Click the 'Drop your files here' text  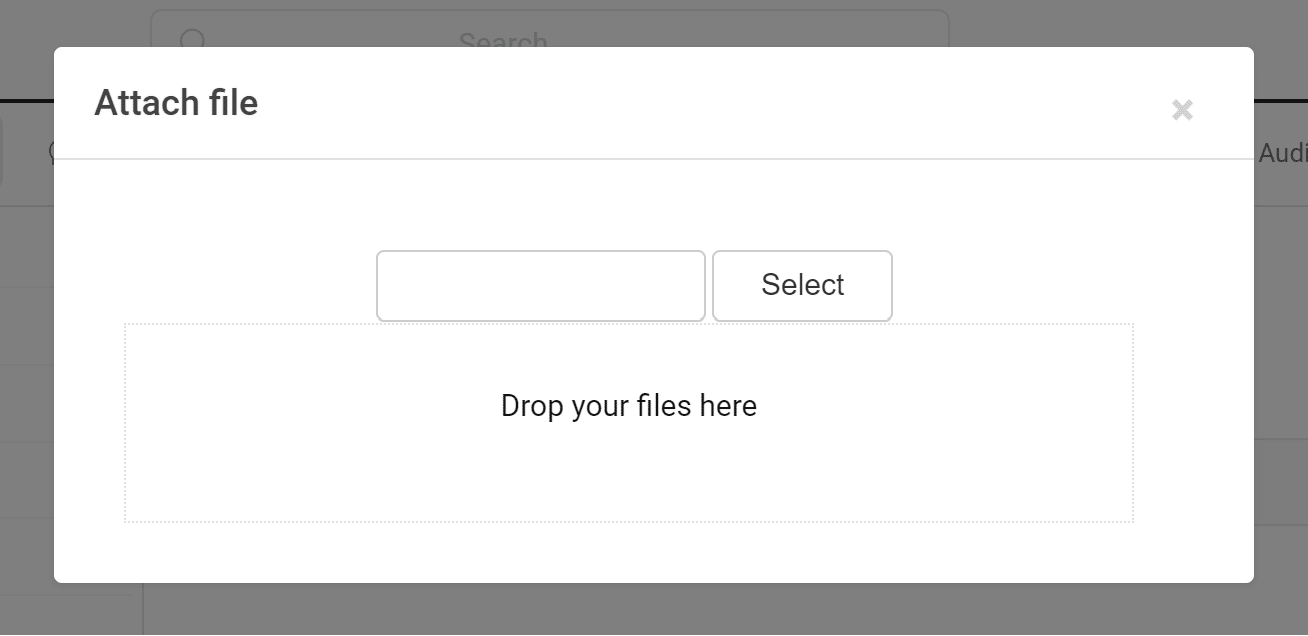(x=628, y=406)
